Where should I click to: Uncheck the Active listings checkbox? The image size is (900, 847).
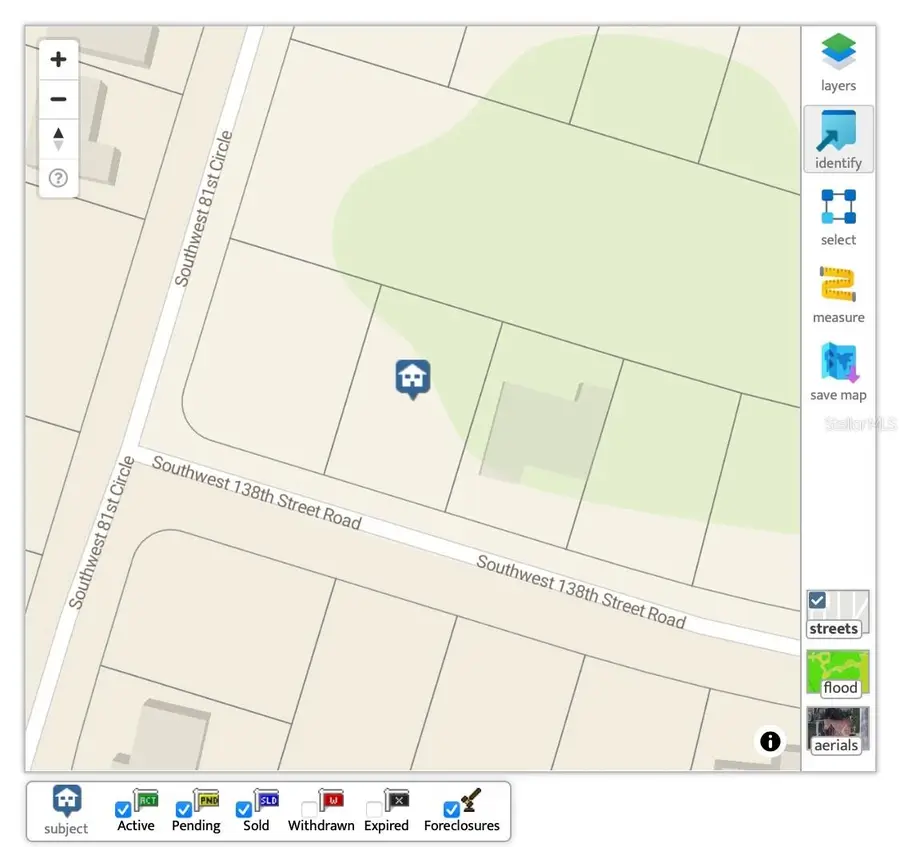tap(123, 810)
